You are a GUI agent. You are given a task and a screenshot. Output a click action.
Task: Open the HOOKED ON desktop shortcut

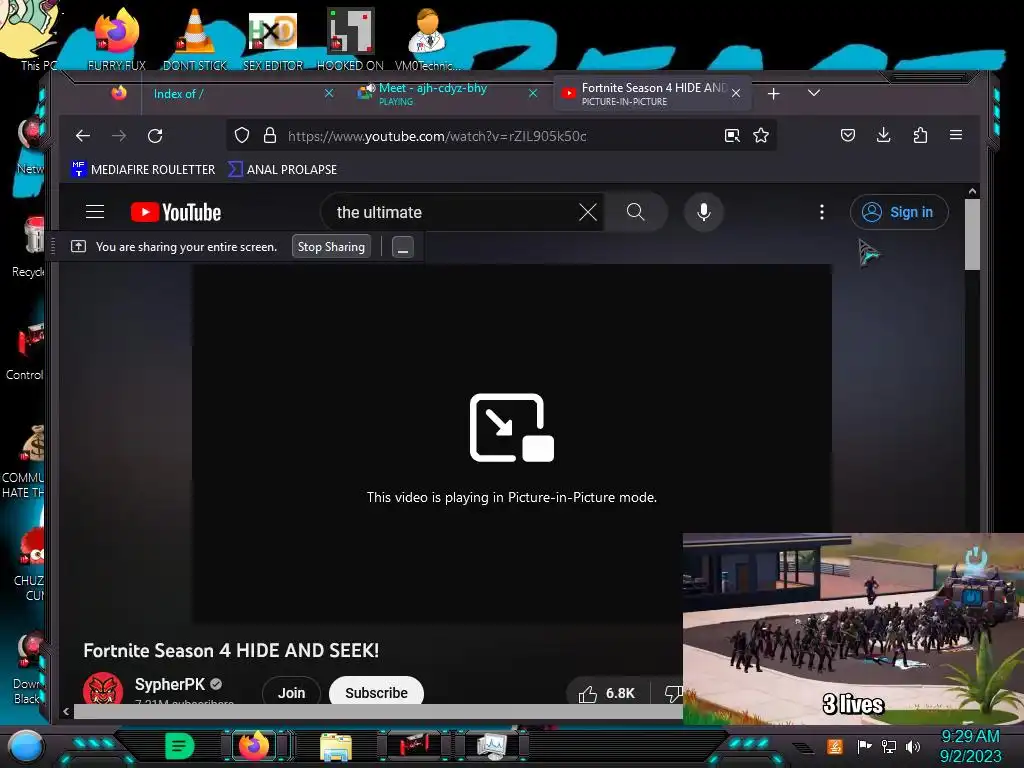coord(350,39)
